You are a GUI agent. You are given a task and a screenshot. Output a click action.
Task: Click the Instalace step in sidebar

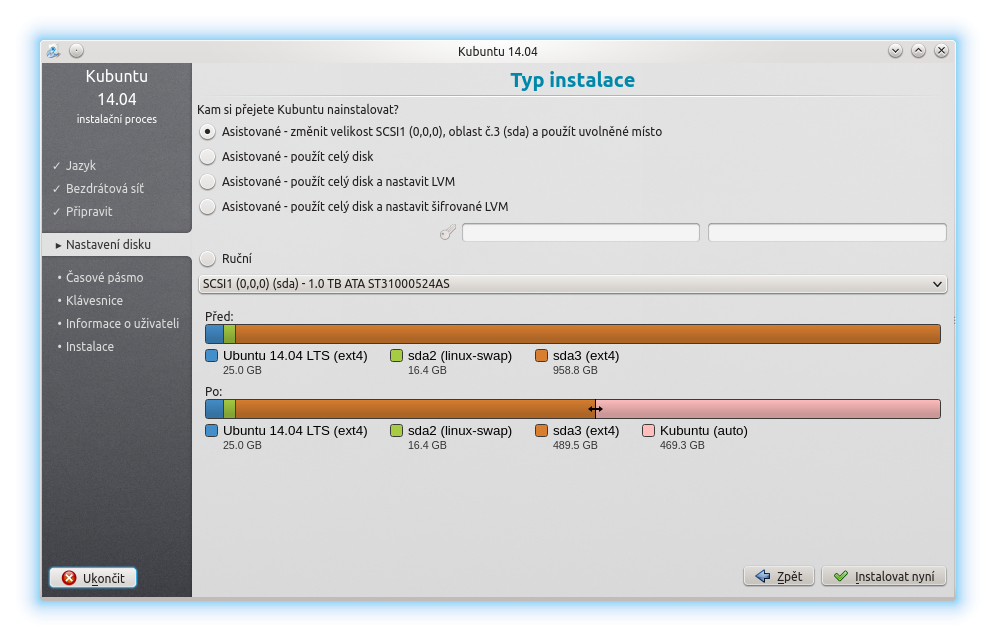90,347
